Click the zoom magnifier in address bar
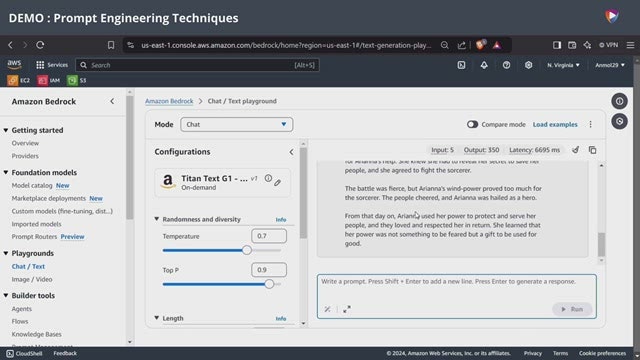The width and height of the screenshot is (640, 360). 444,45
